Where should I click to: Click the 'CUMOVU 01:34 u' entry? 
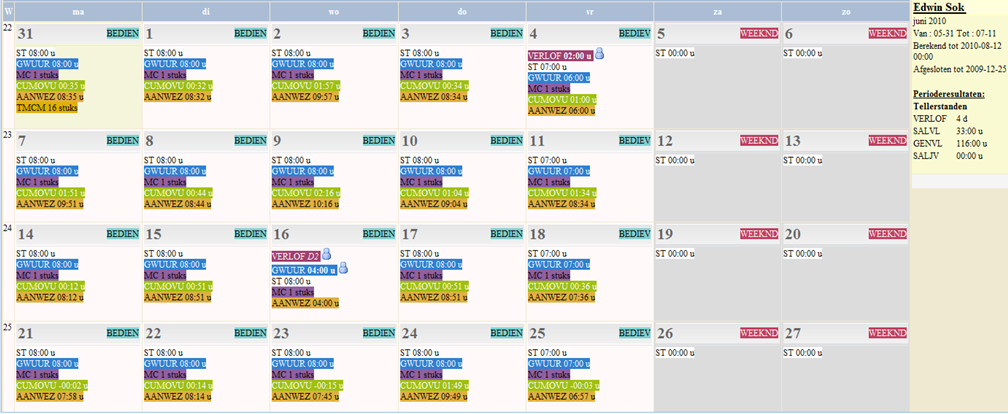pos(560,193)
